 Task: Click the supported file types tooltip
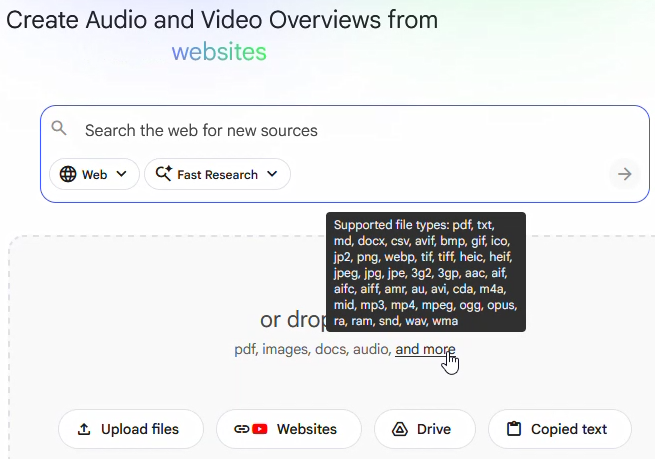click(x=425, y=271)
